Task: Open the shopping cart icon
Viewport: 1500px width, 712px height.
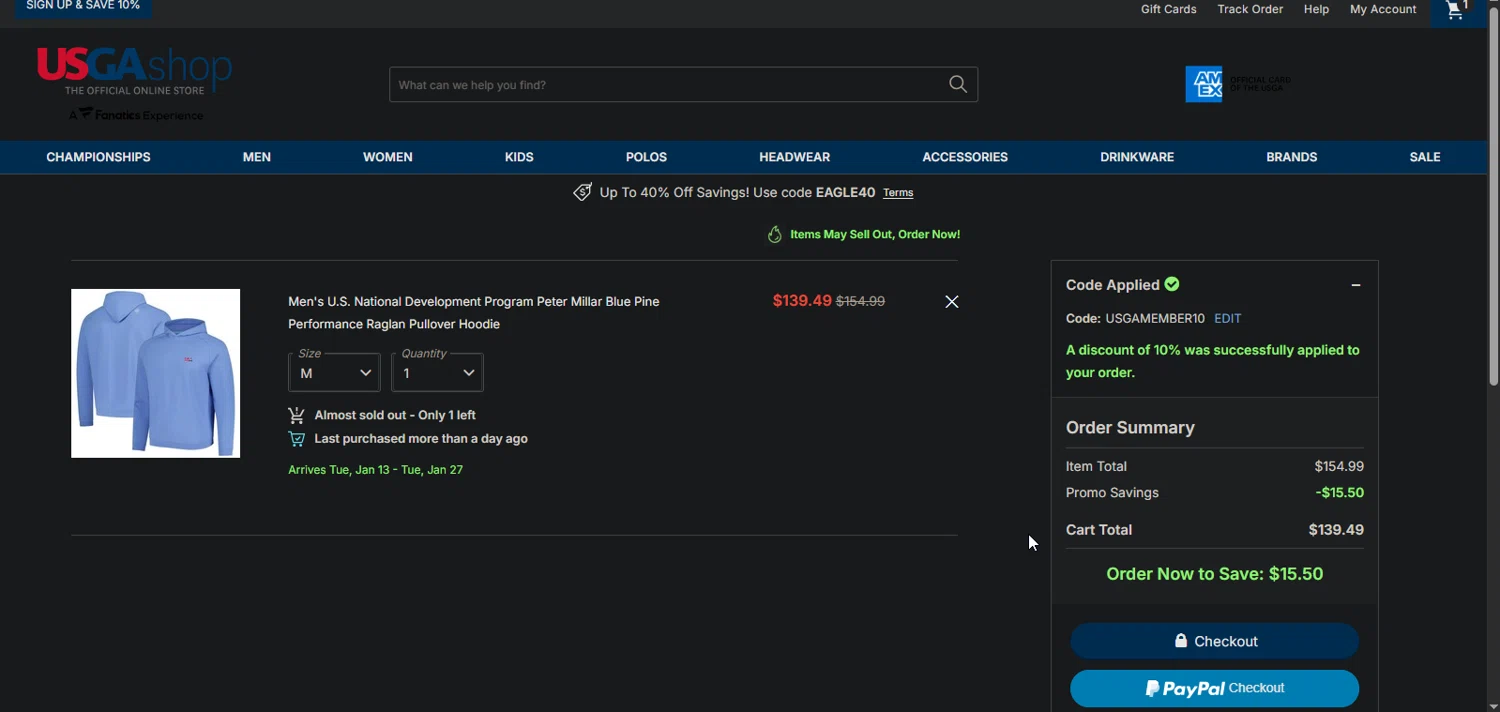Action: [1456, 11]
